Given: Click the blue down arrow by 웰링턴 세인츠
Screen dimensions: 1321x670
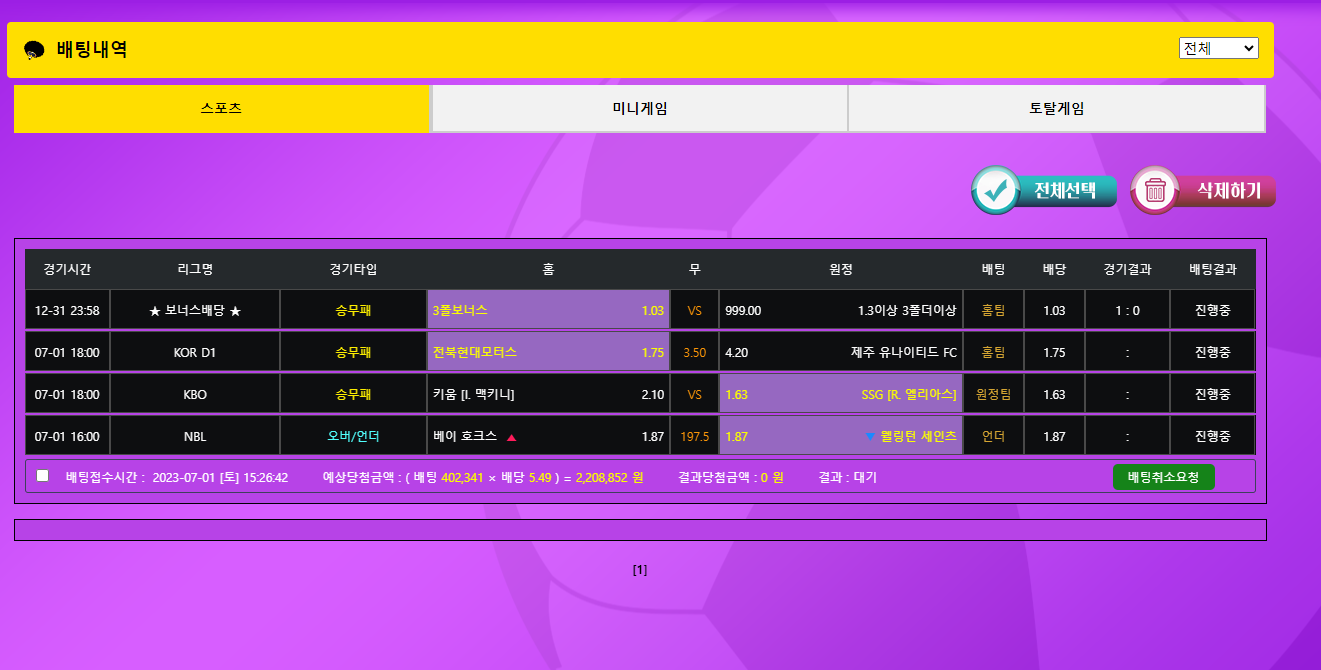Looking at the screenshot, I should pos(870,437).
